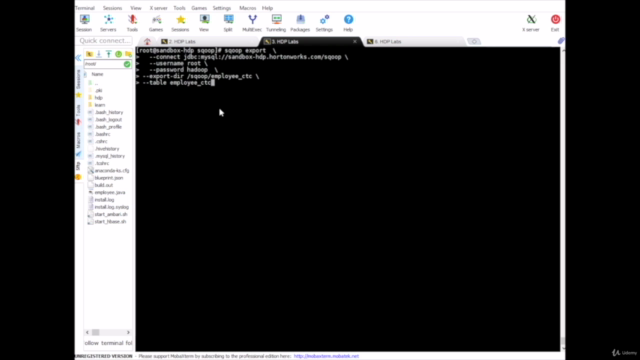Select the start_hbase.sh file
640x360 pixels.
pyautogui.click(x=110, y=222)
